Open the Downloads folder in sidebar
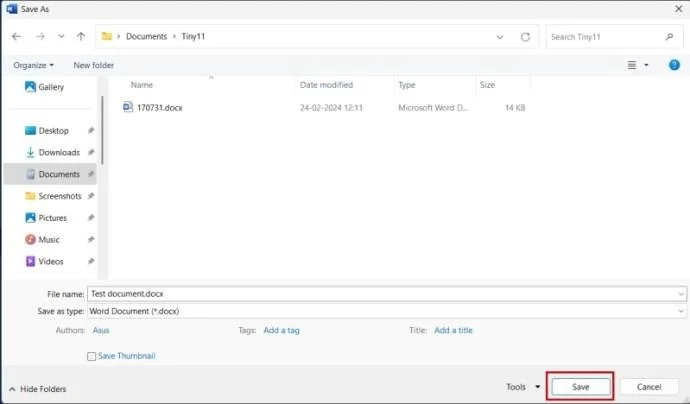690x404 pixels. [x=58, y=152]
